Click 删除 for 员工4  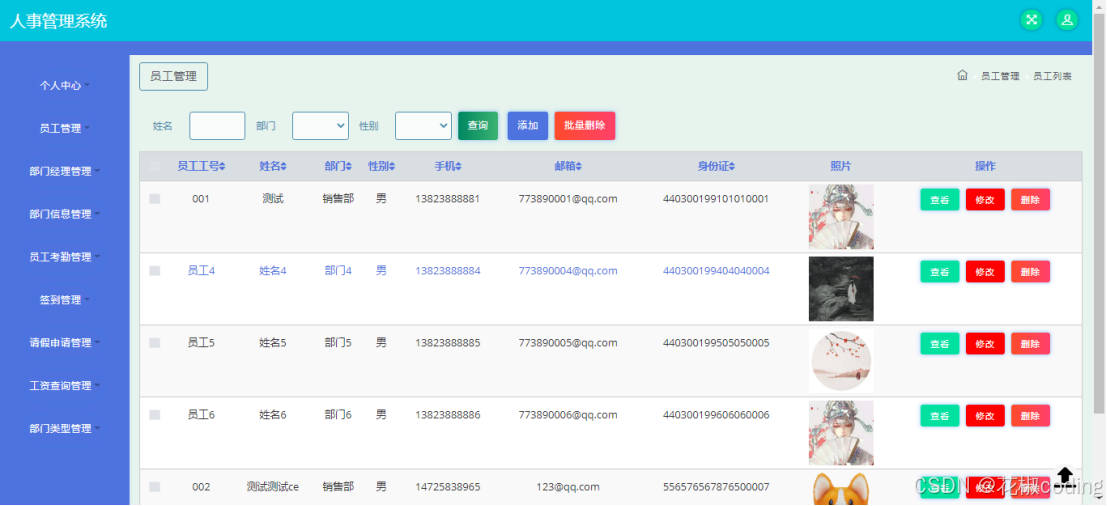click(1030, 272)
